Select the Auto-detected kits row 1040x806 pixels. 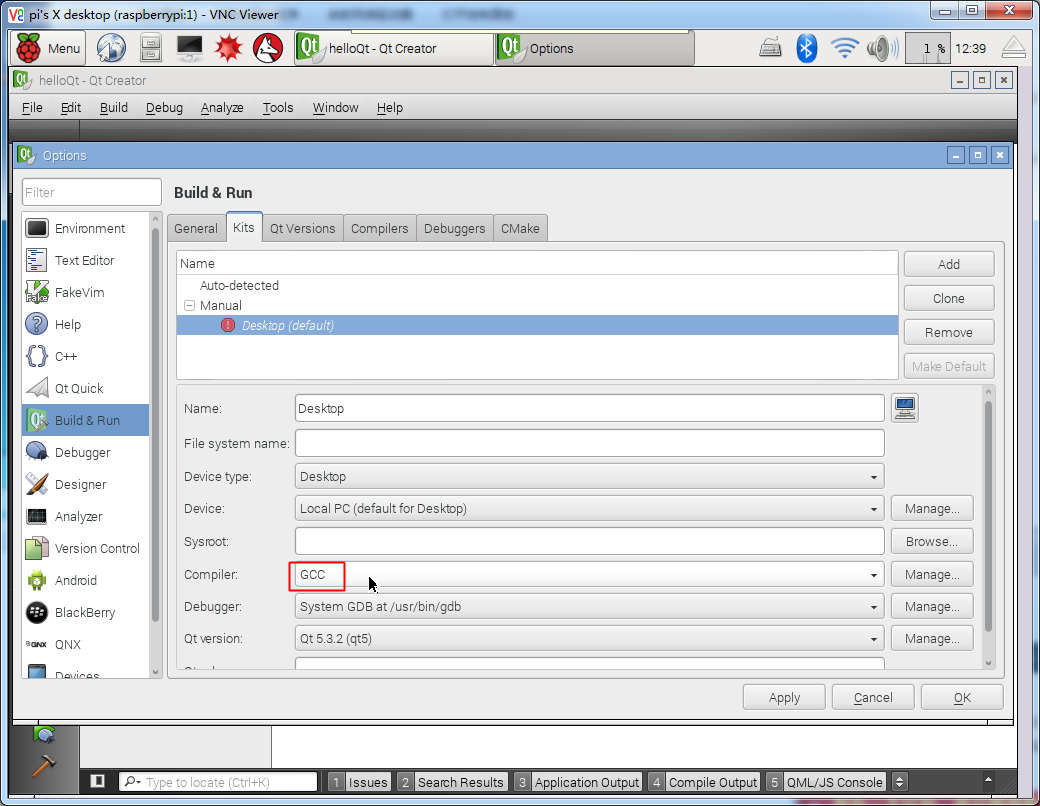click(537, 285)
